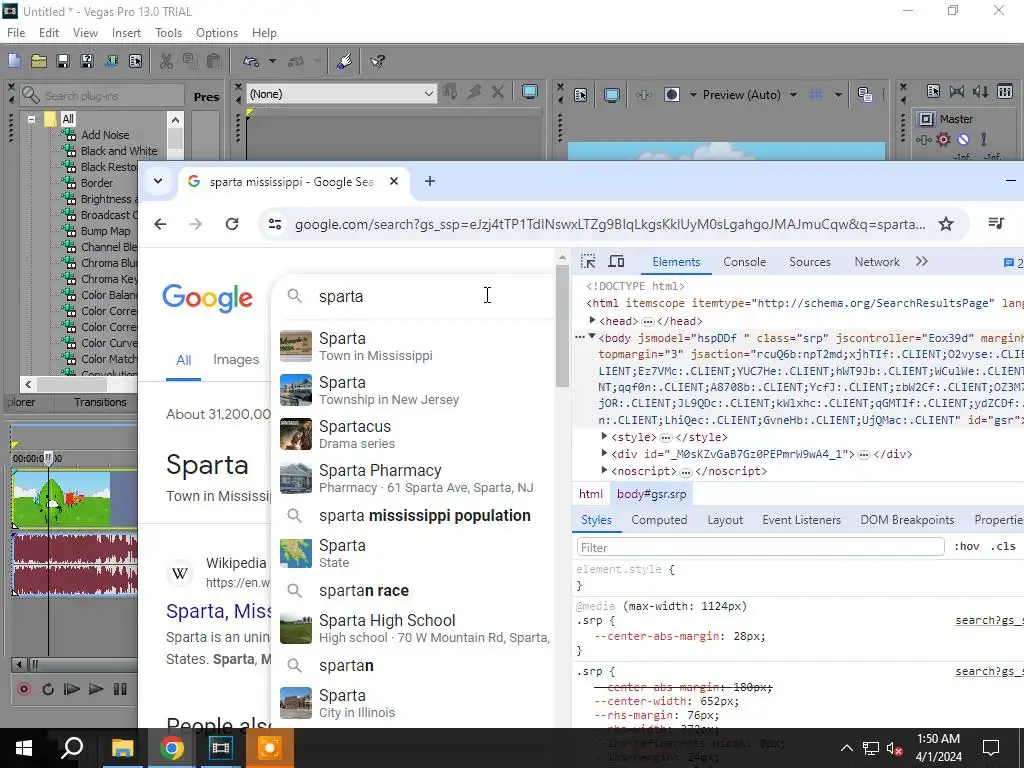This screenshot has width=1024, height=768.
Task: Open preview overlays grid dropdown arrow
Action: click(838, 95)
